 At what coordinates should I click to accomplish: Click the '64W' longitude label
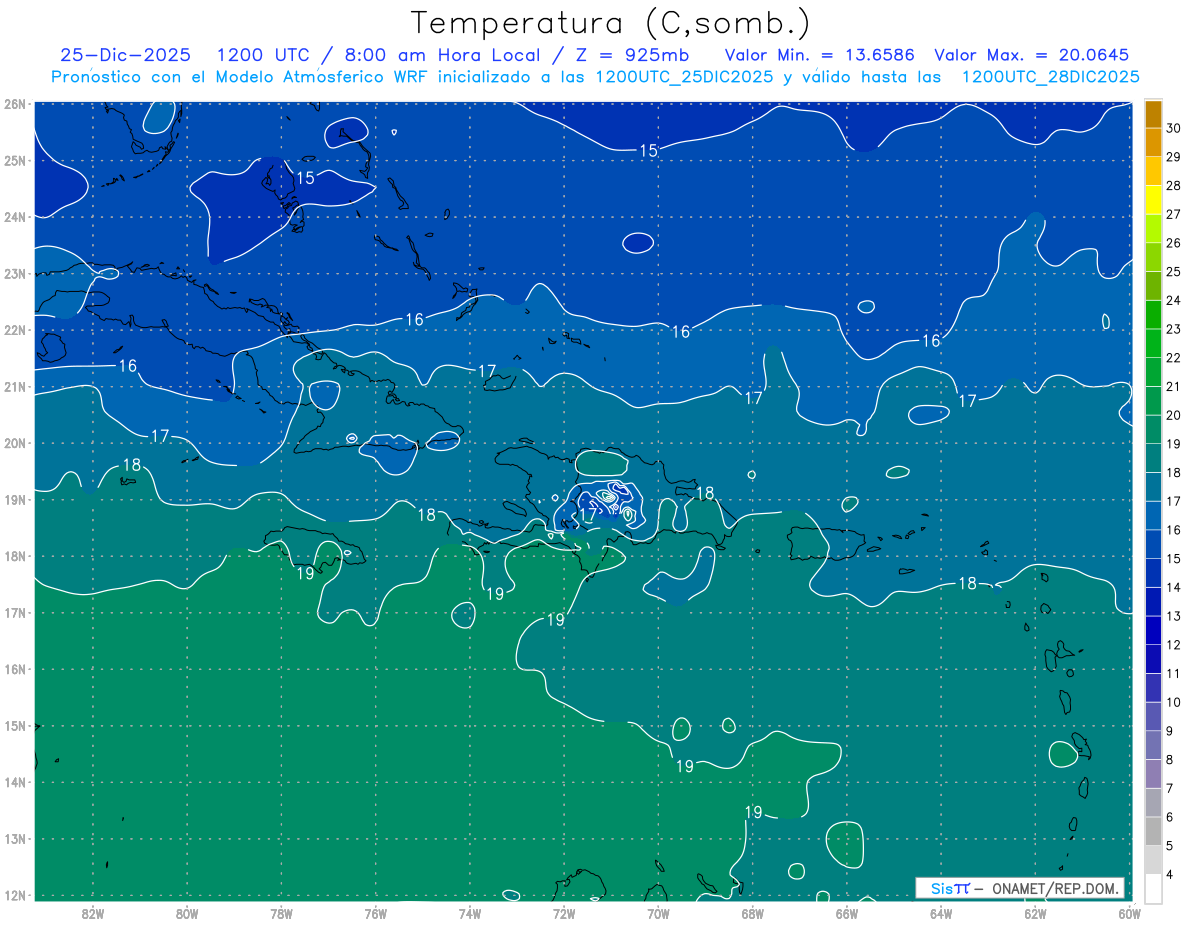click(940, 912)
